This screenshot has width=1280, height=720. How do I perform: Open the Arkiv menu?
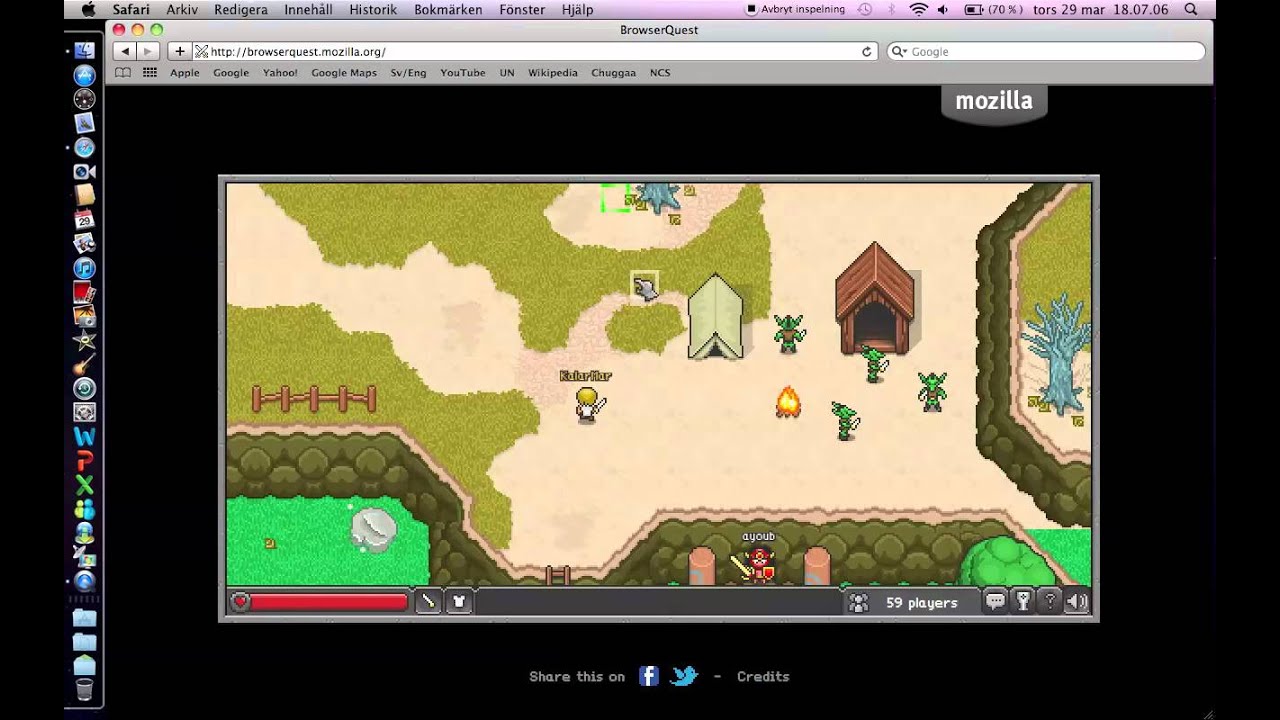(182, 9)
